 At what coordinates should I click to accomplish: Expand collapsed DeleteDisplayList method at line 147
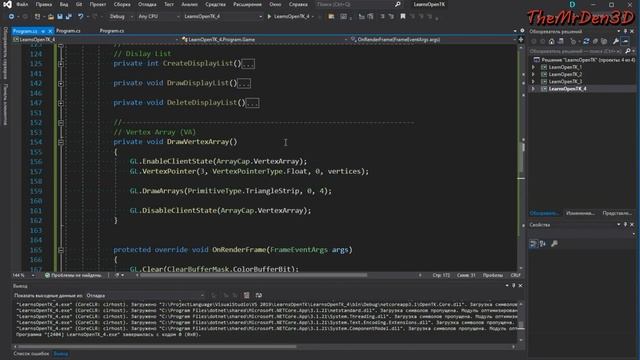pyautogui.click(x=61, y=103)
